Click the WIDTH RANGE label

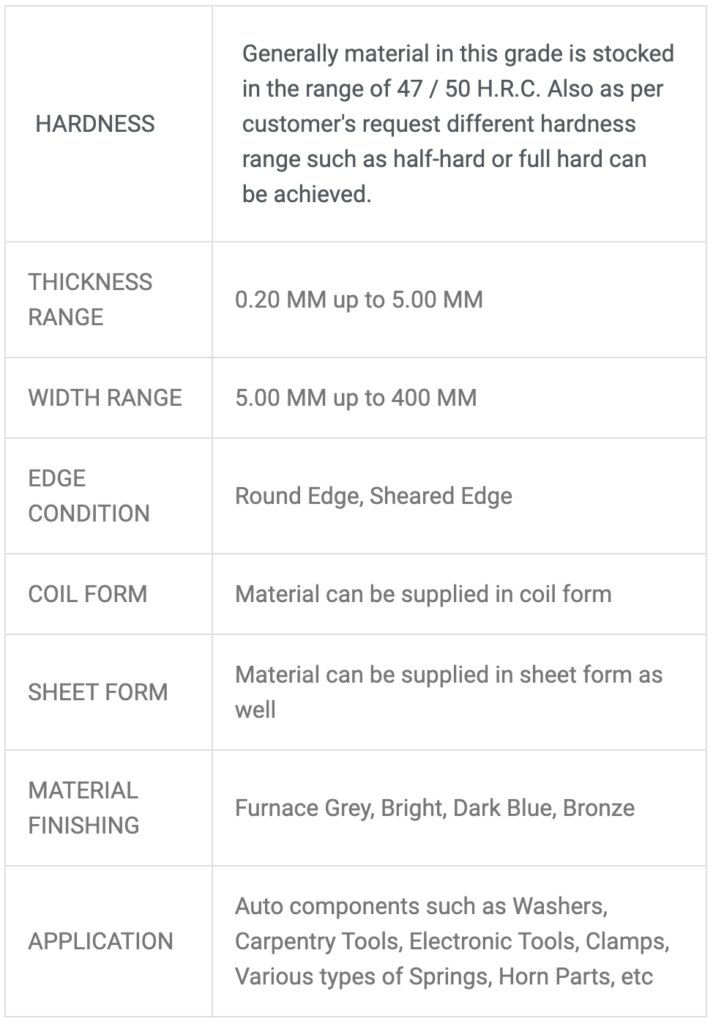[105, 398]
